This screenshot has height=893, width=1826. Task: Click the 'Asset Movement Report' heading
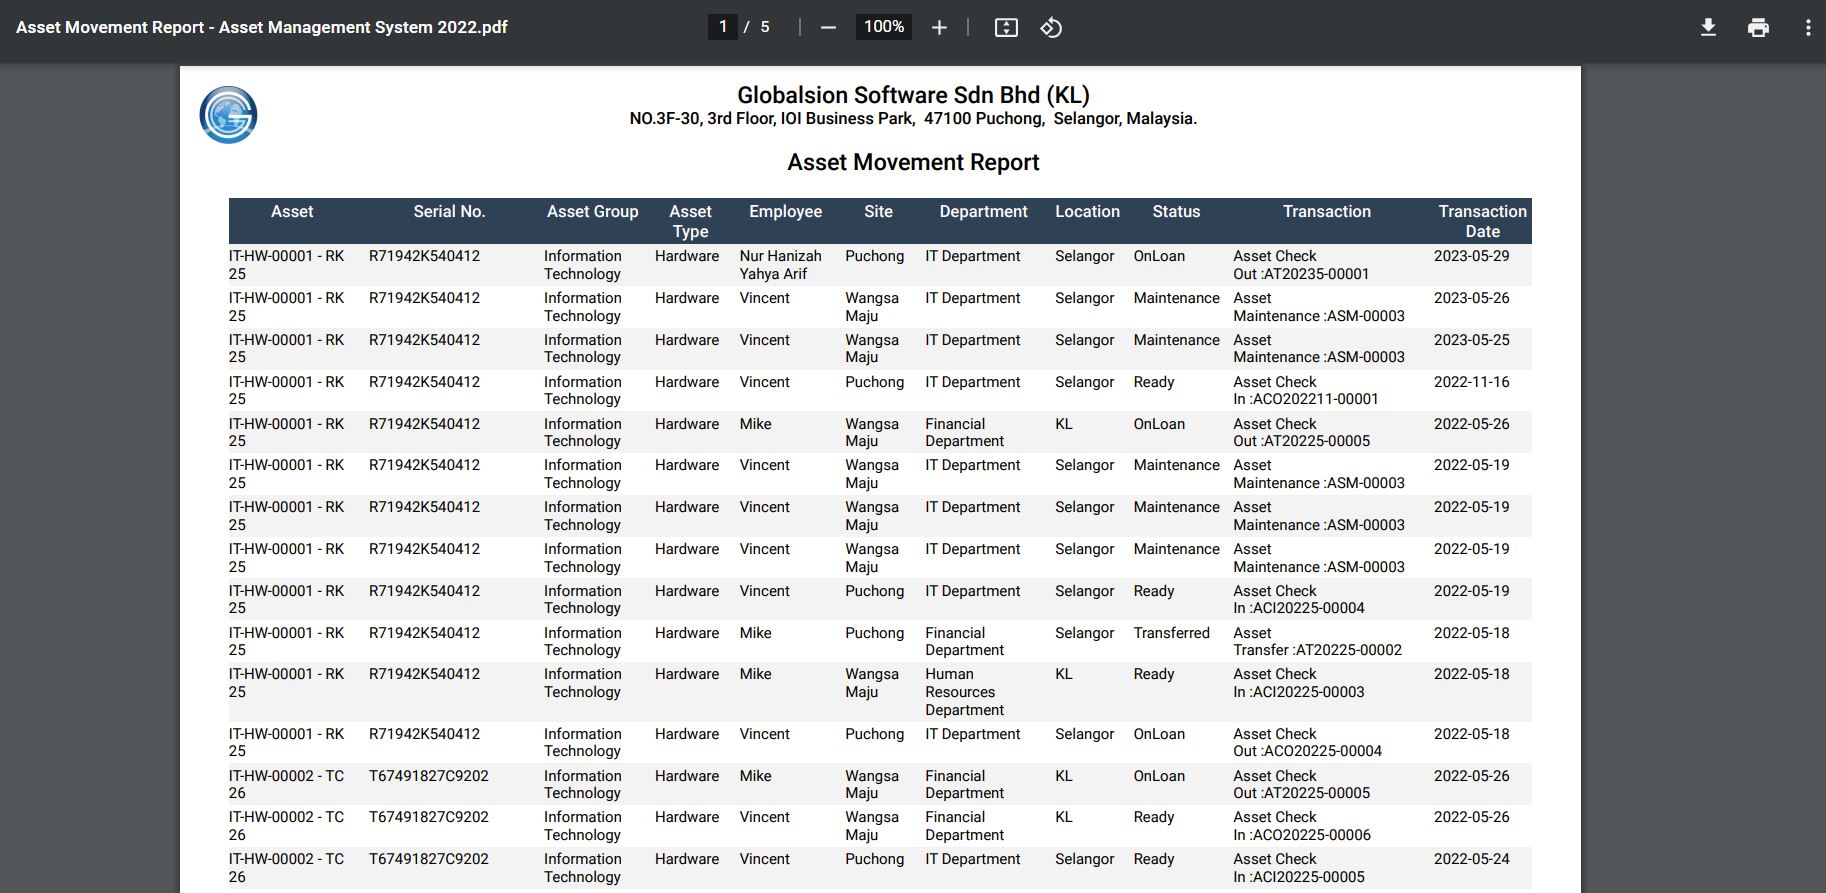913,162
